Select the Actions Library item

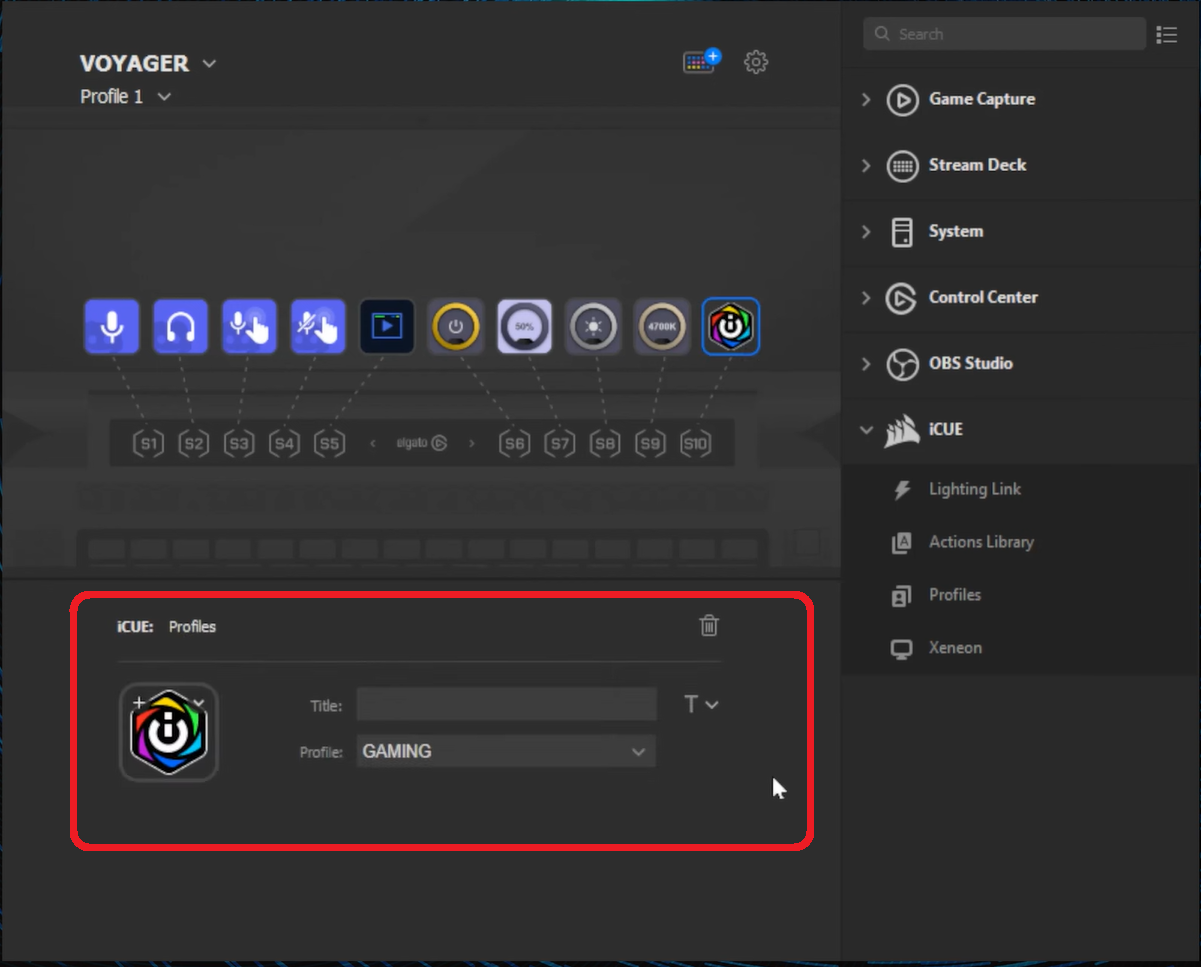point(980,542)
